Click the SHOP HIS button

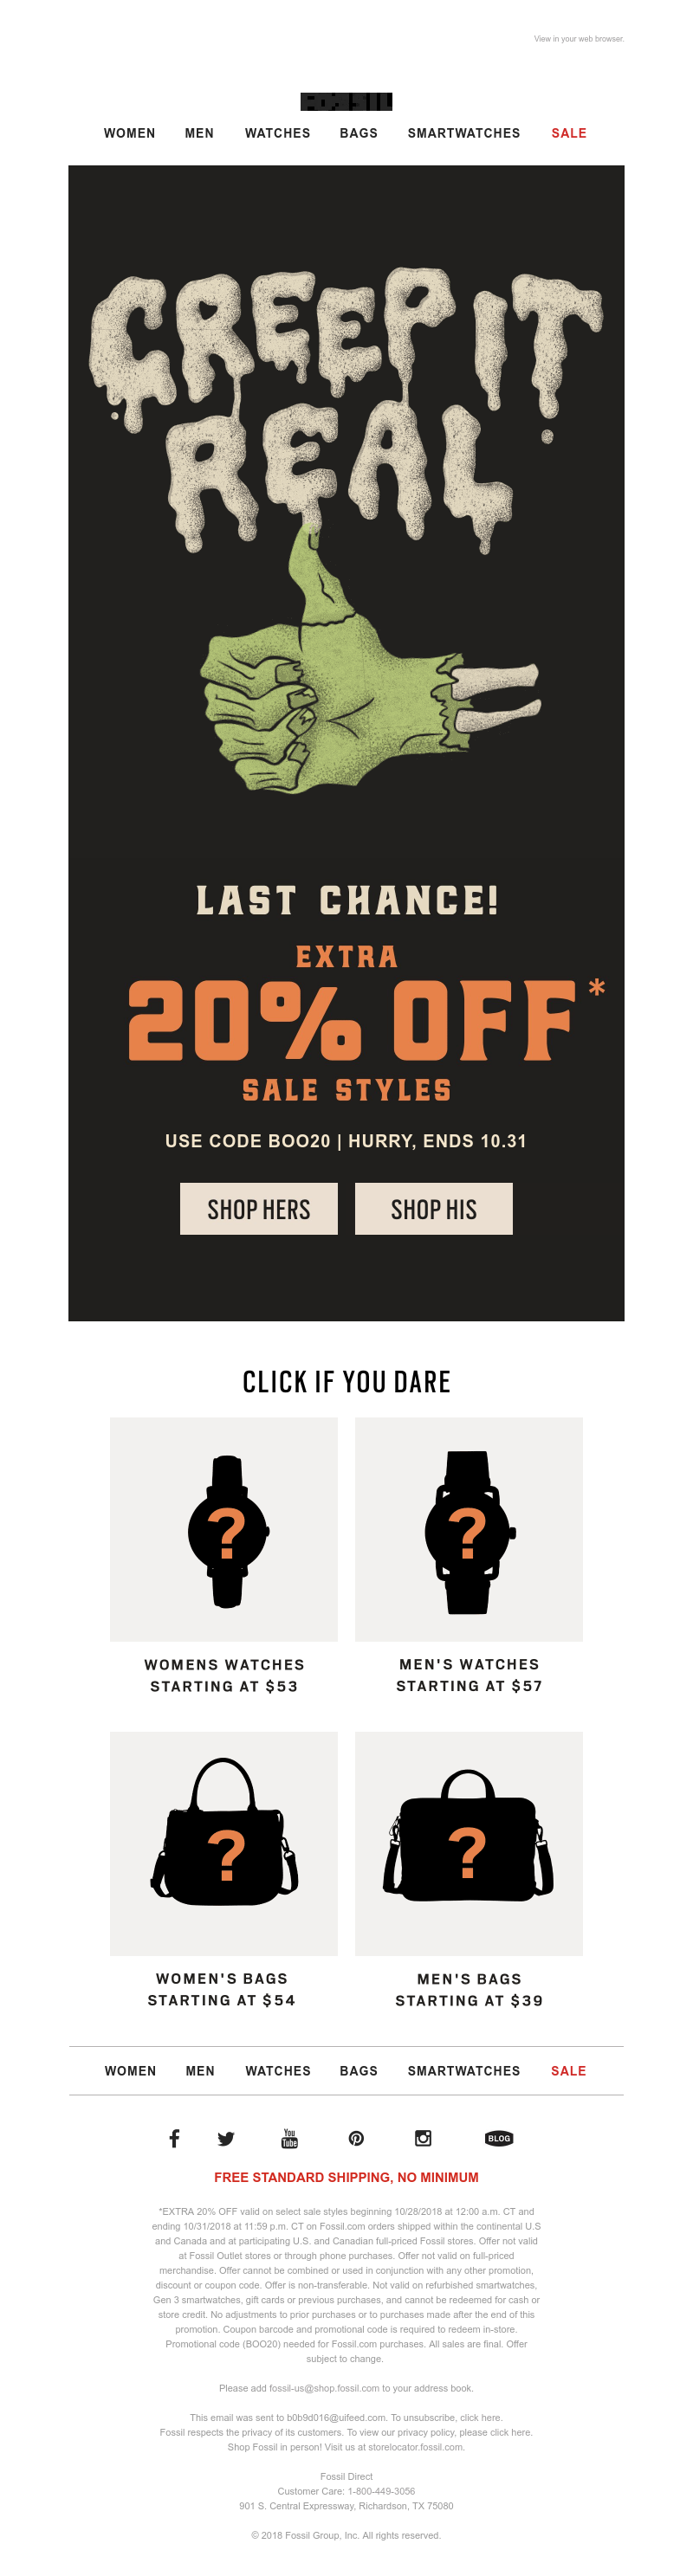(434, 1209)
